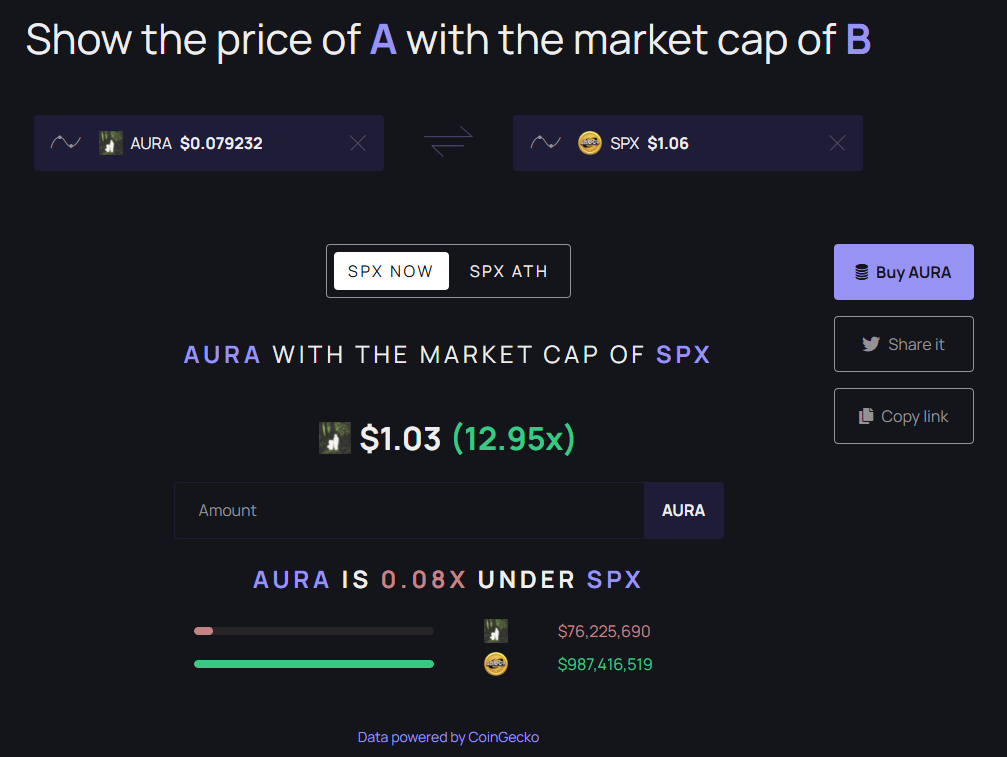Click the AURA market cap progress bar
Screen dimensions: 1007x757
click(314, 631)
